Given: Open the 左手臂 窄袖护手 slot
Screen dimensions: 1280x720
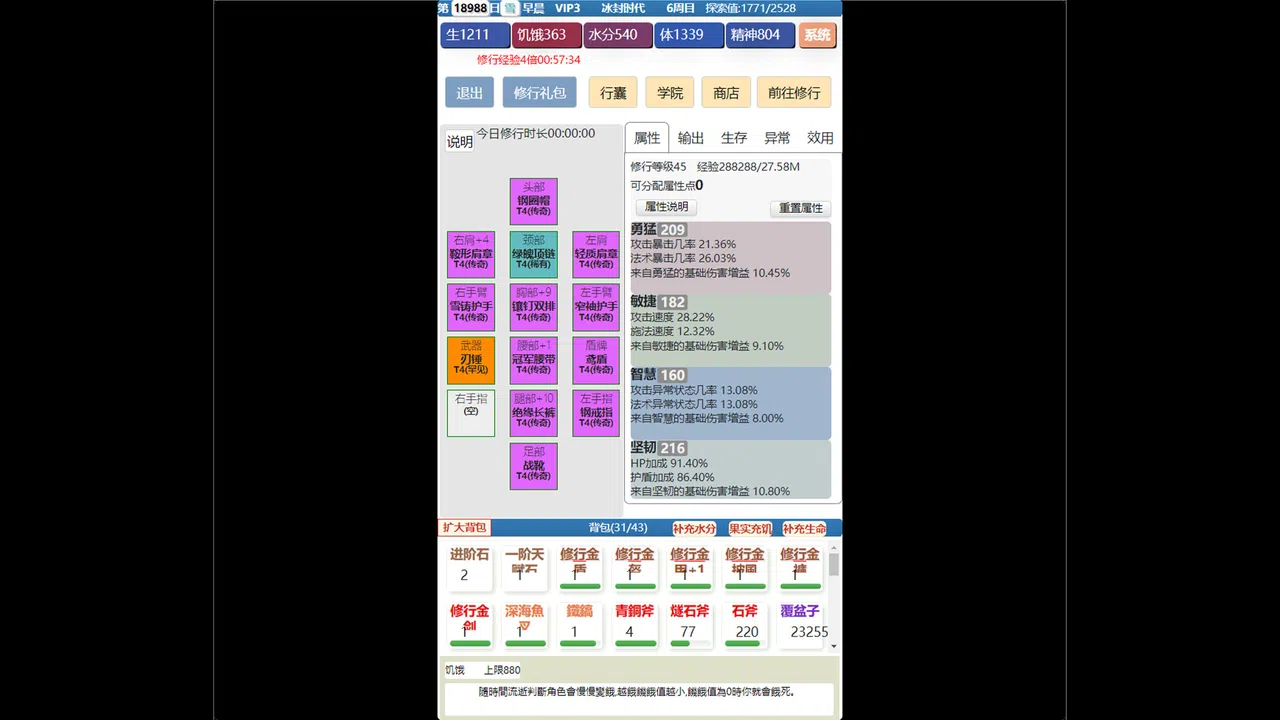Looking at the screenshot, I should click(x=596, y=307).
